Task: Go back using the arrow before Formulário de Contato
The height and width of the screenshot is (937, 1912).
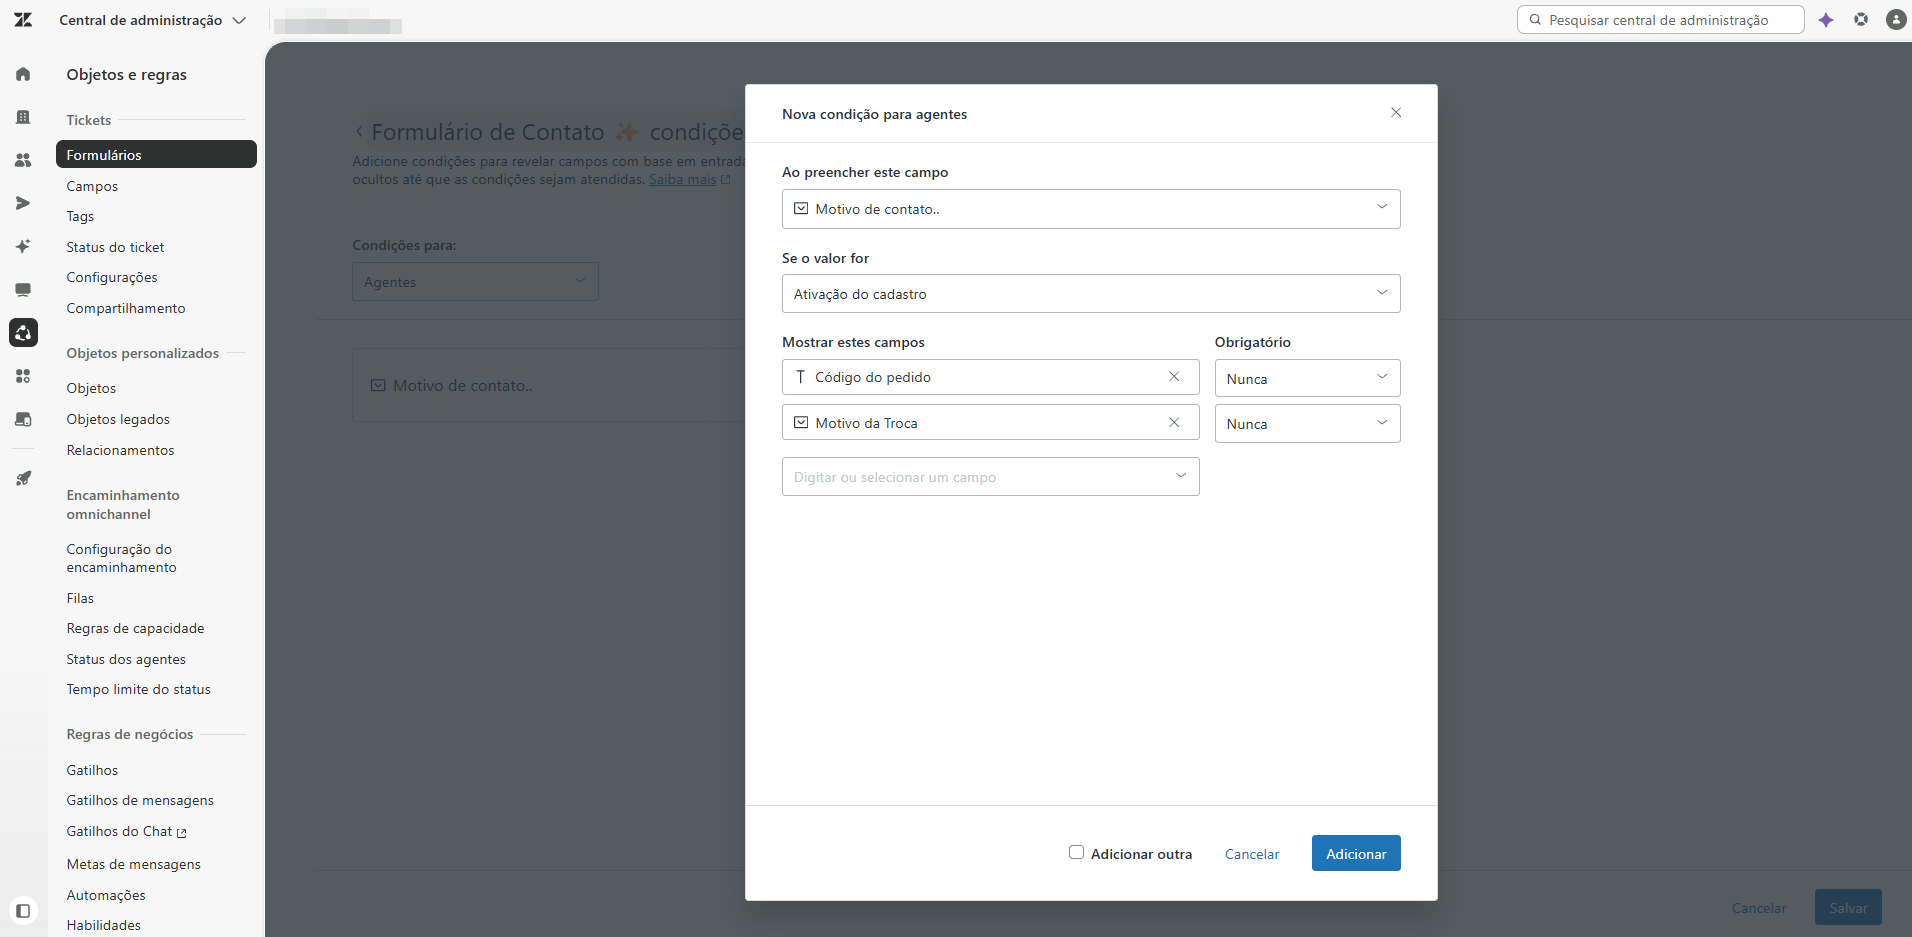Action: tap(360, 131)
